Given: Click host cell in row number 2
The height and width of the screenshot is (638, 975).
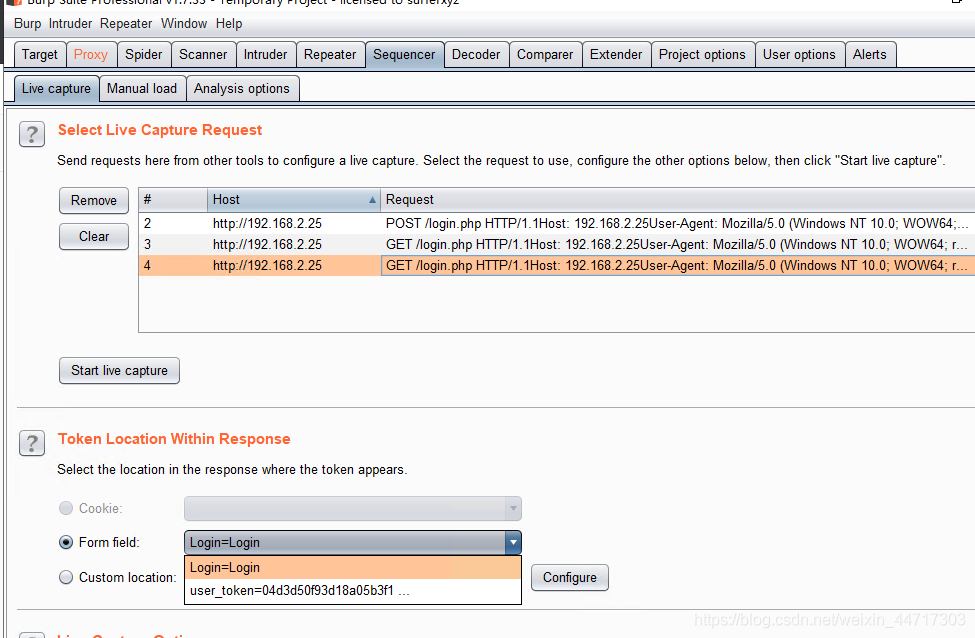Looking at the screenshot, I should (293, 223).
